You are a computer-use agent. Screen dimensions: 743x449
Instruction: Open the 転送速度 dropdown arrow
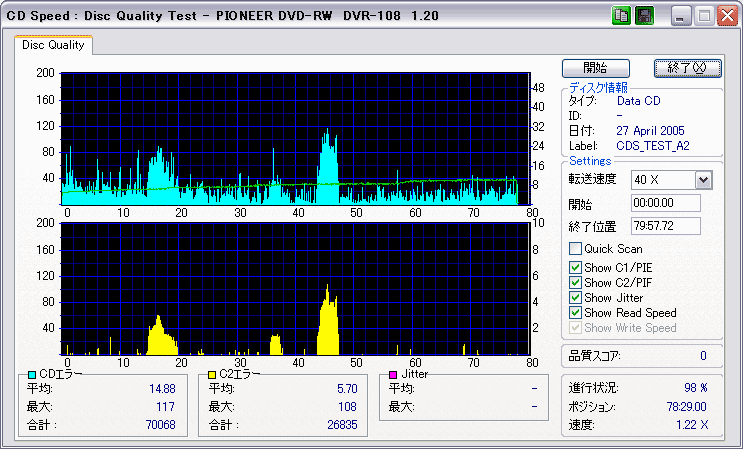[703, 180]
